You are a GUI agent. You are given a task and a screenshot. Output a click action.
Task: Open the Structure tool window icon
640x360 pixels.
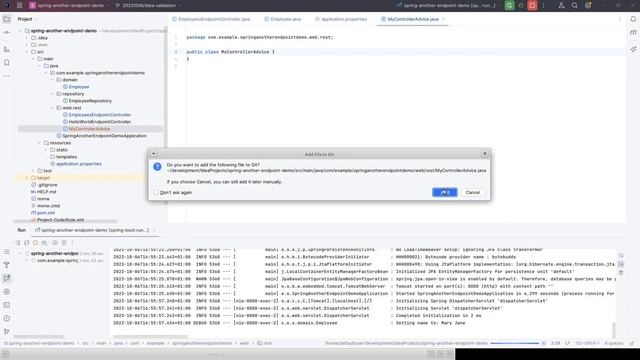[7, 49]
